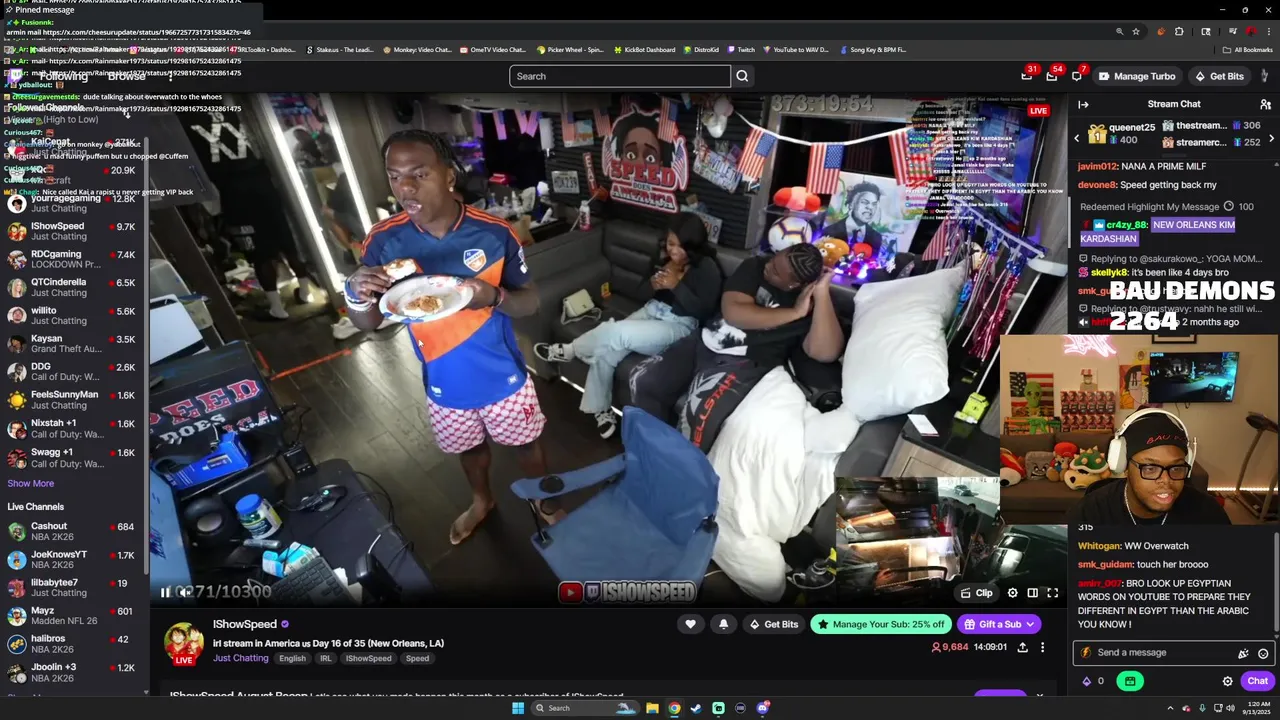Open the inbox icon with 54 badge
The width and height of the screenshot is (1280, 720).
1052,76
